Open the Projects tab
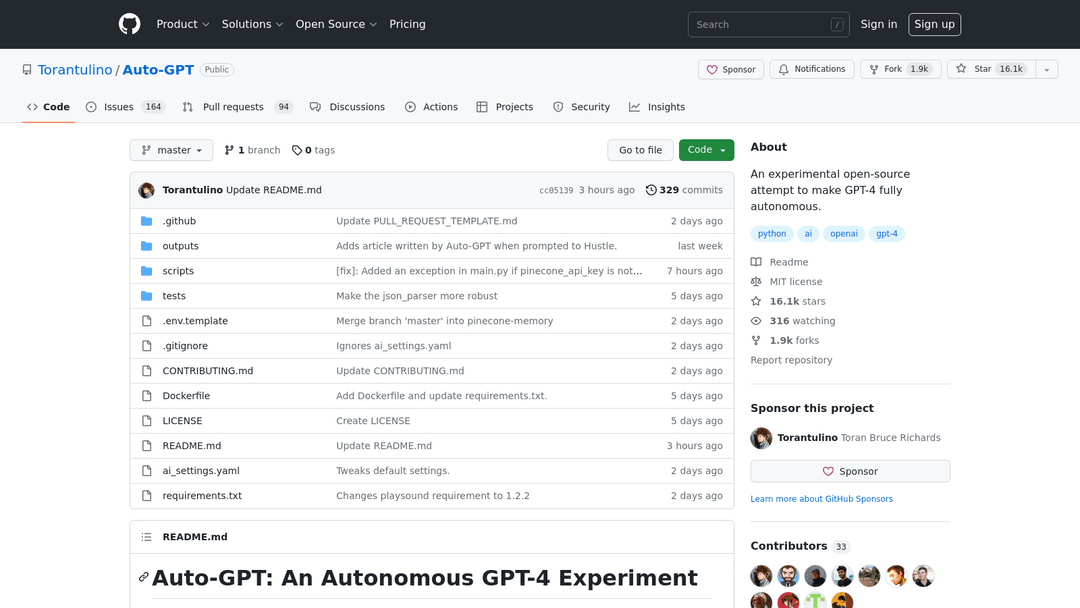Image resolution: width=1080 pixels, height=608 pixels. [505, 107]
